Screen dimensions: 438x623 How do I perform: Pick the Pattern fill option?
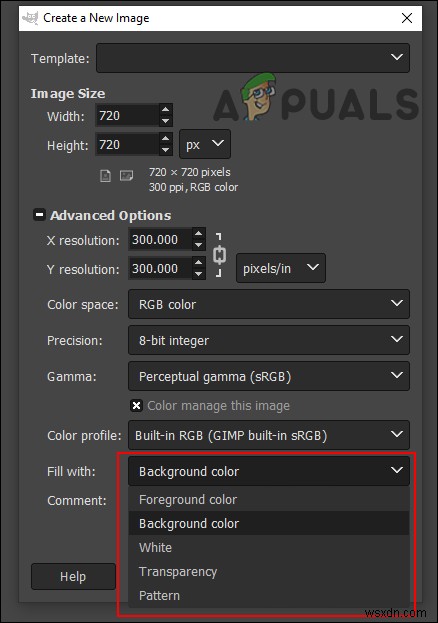[x=269, y=595]
